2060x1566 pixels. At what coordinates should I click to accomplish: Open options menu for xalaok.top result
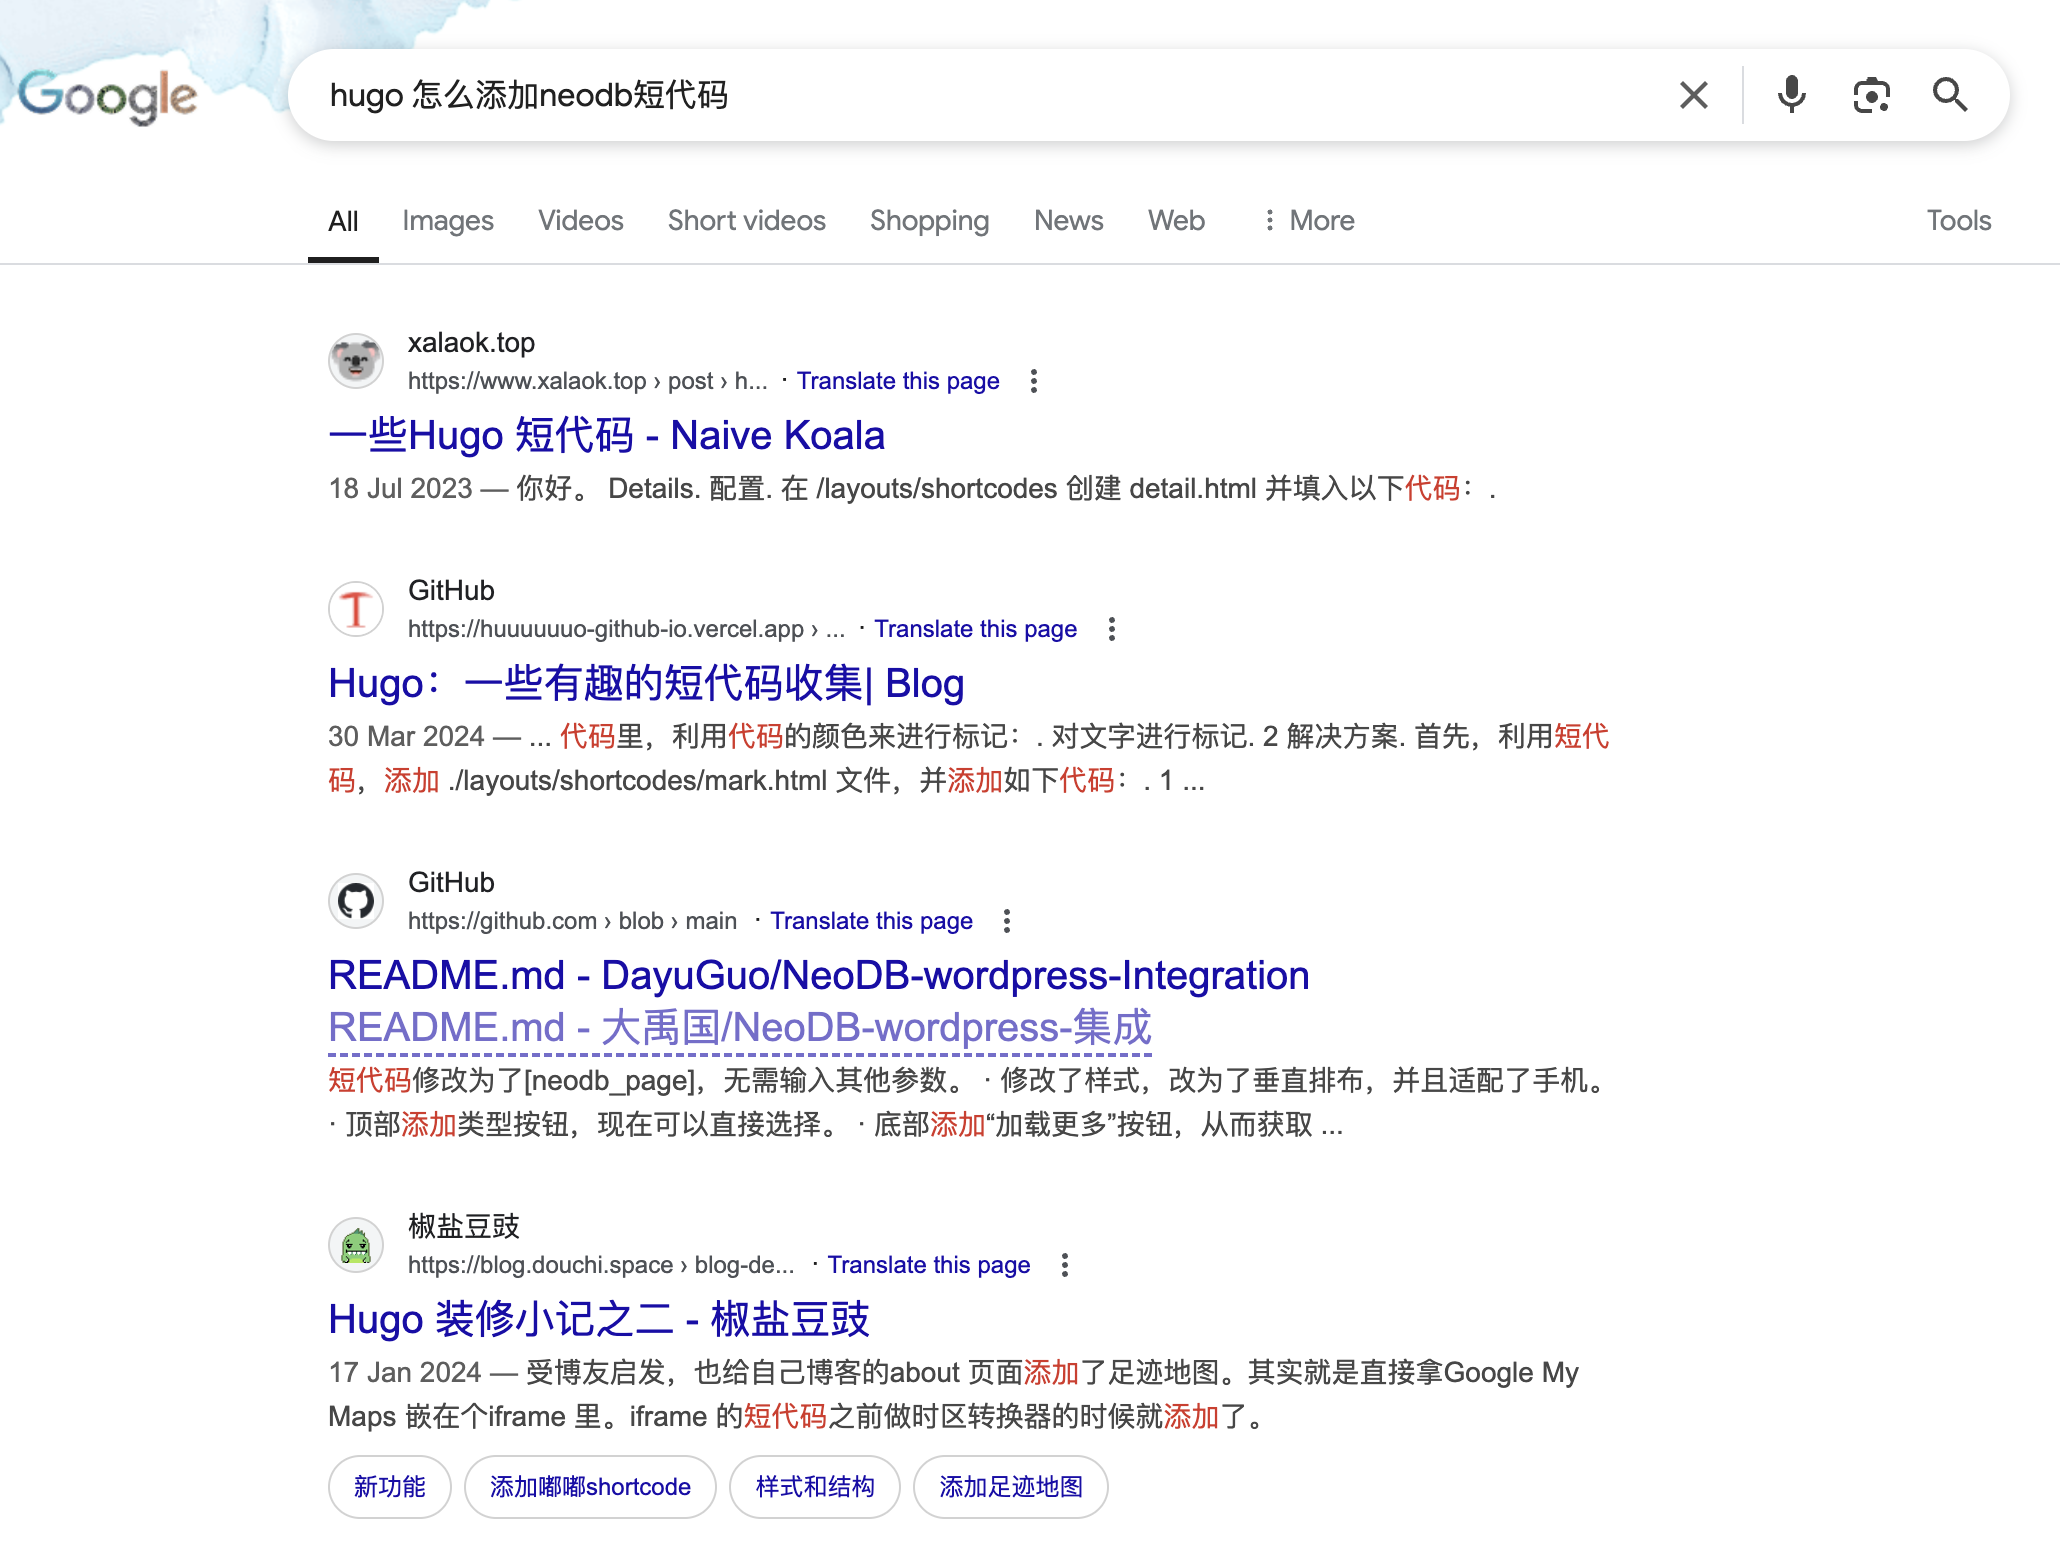[x=1034, y=381]
